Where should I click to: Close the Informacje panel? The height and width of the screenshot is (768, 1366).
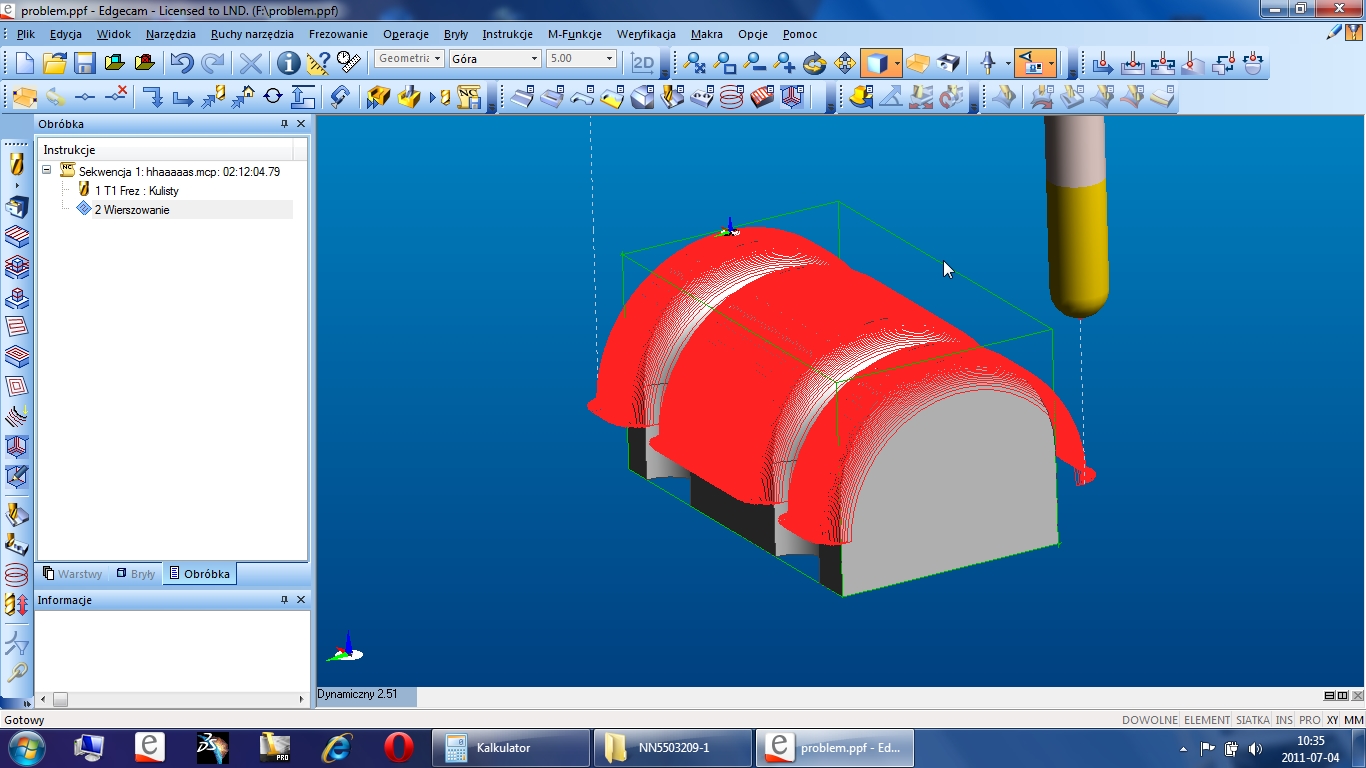pyautogui.click(x=301, y=600)
